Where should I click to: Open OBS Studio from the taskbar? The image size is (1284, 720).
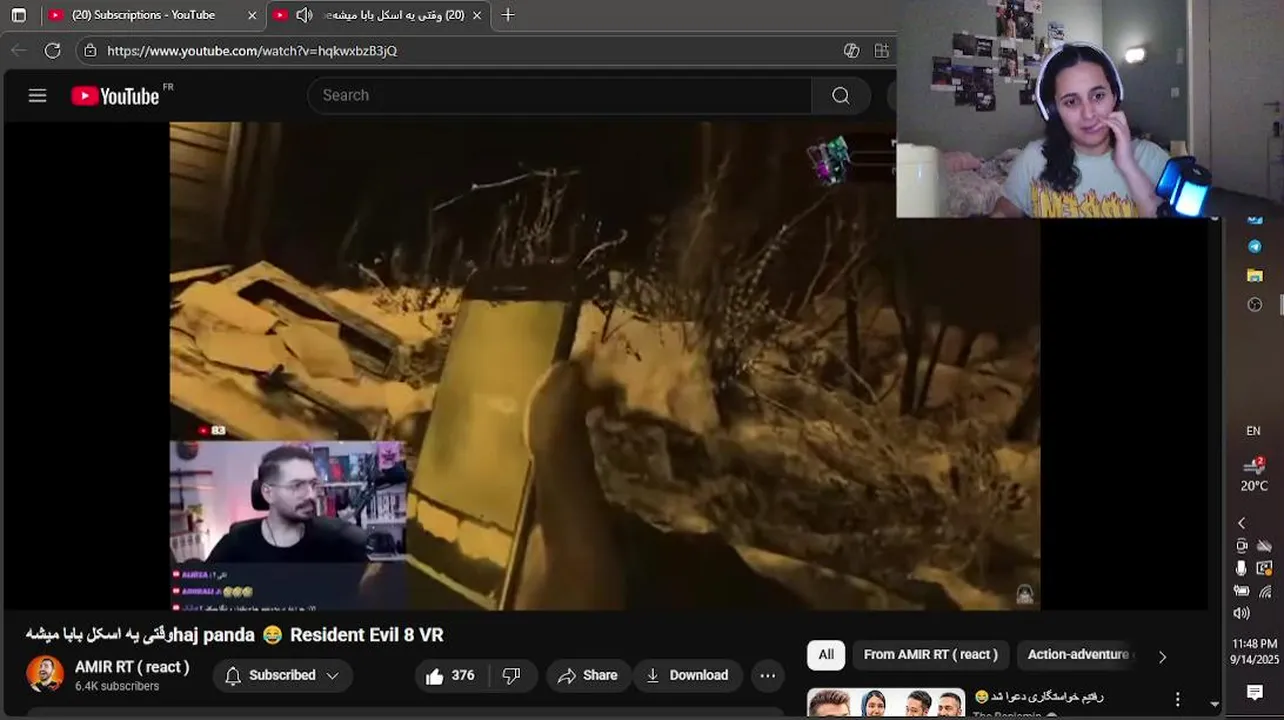(1254, 305)
